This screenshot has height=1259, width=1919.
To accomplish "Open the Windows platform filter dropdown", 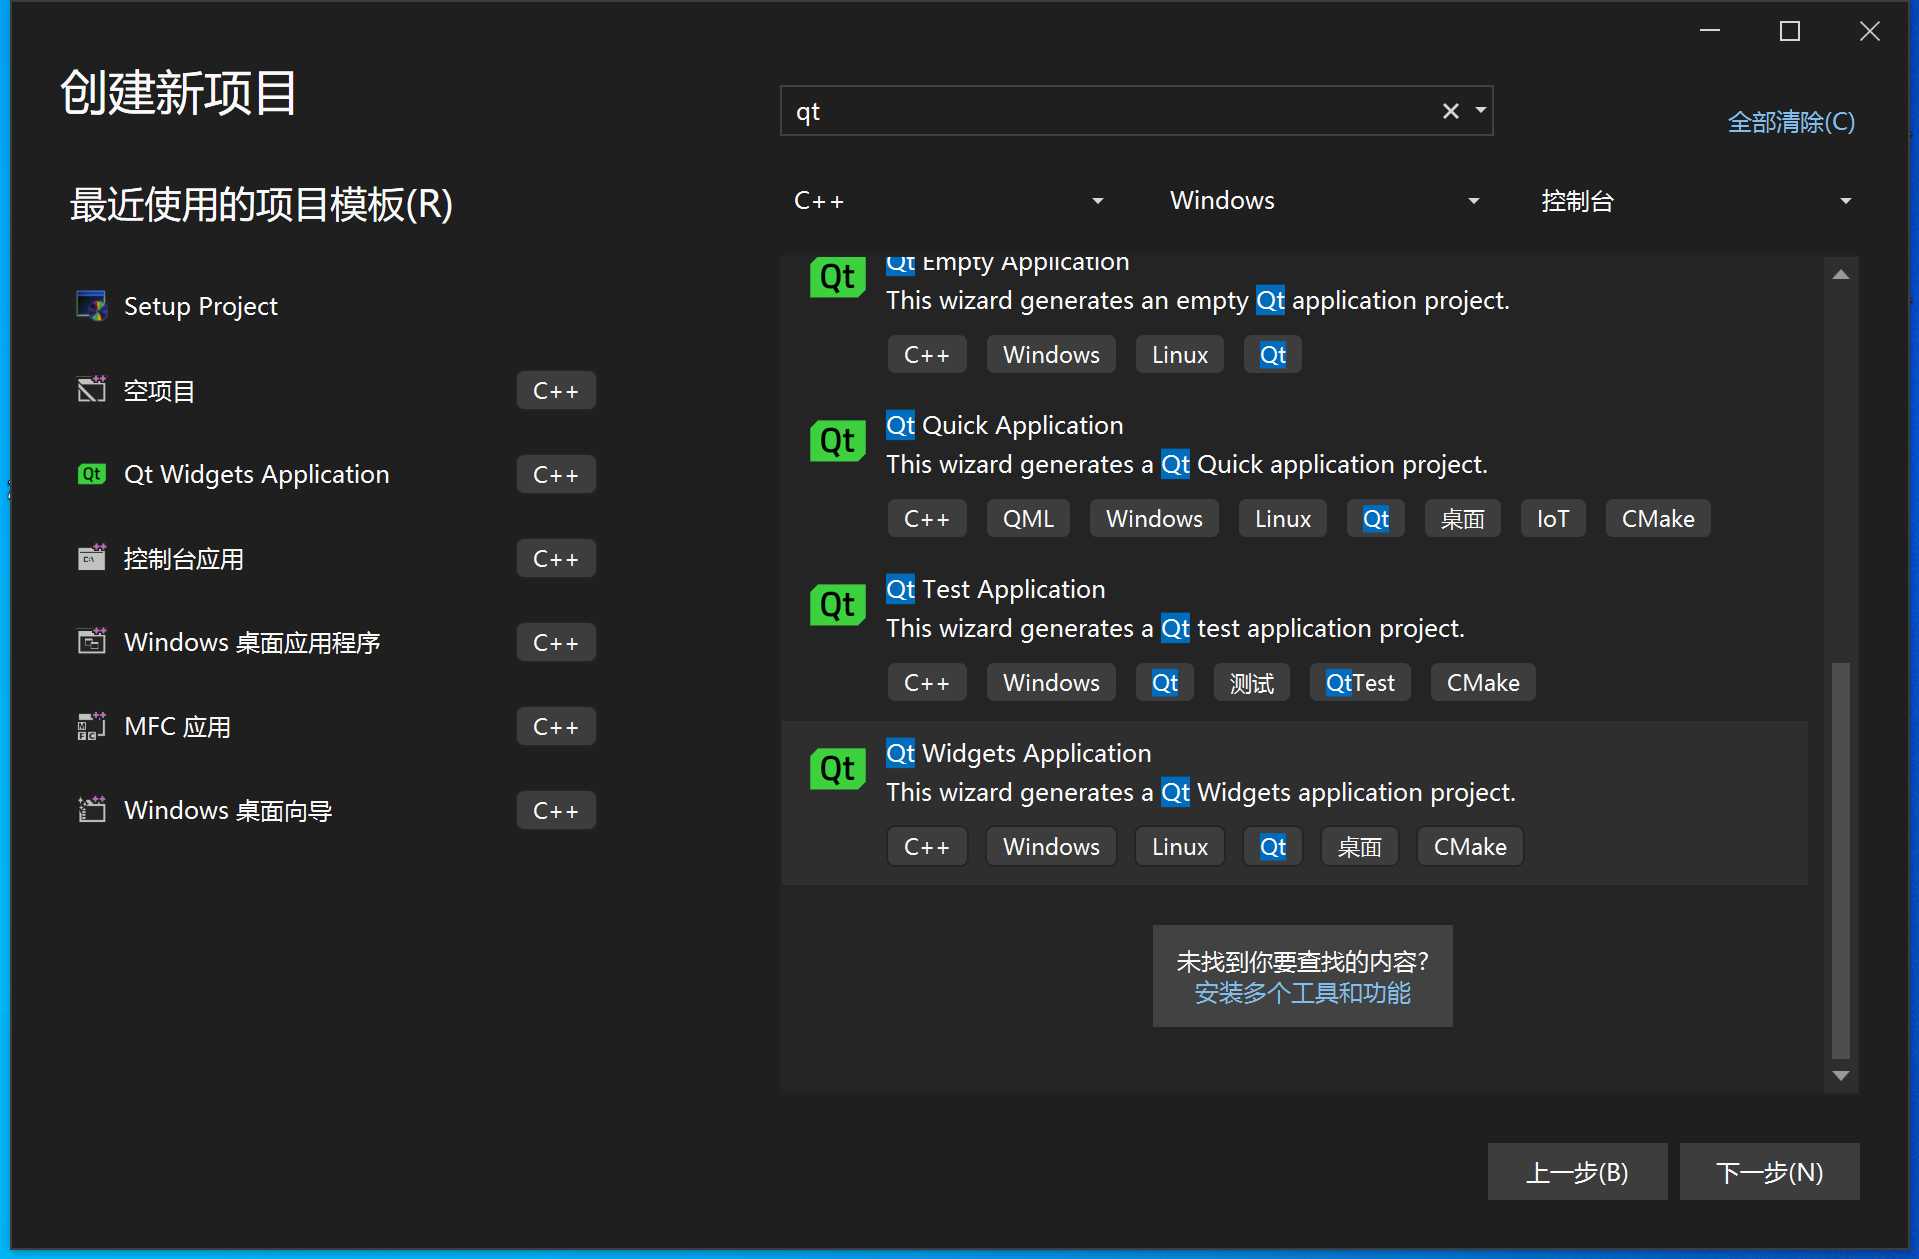I will [1325, 201].
